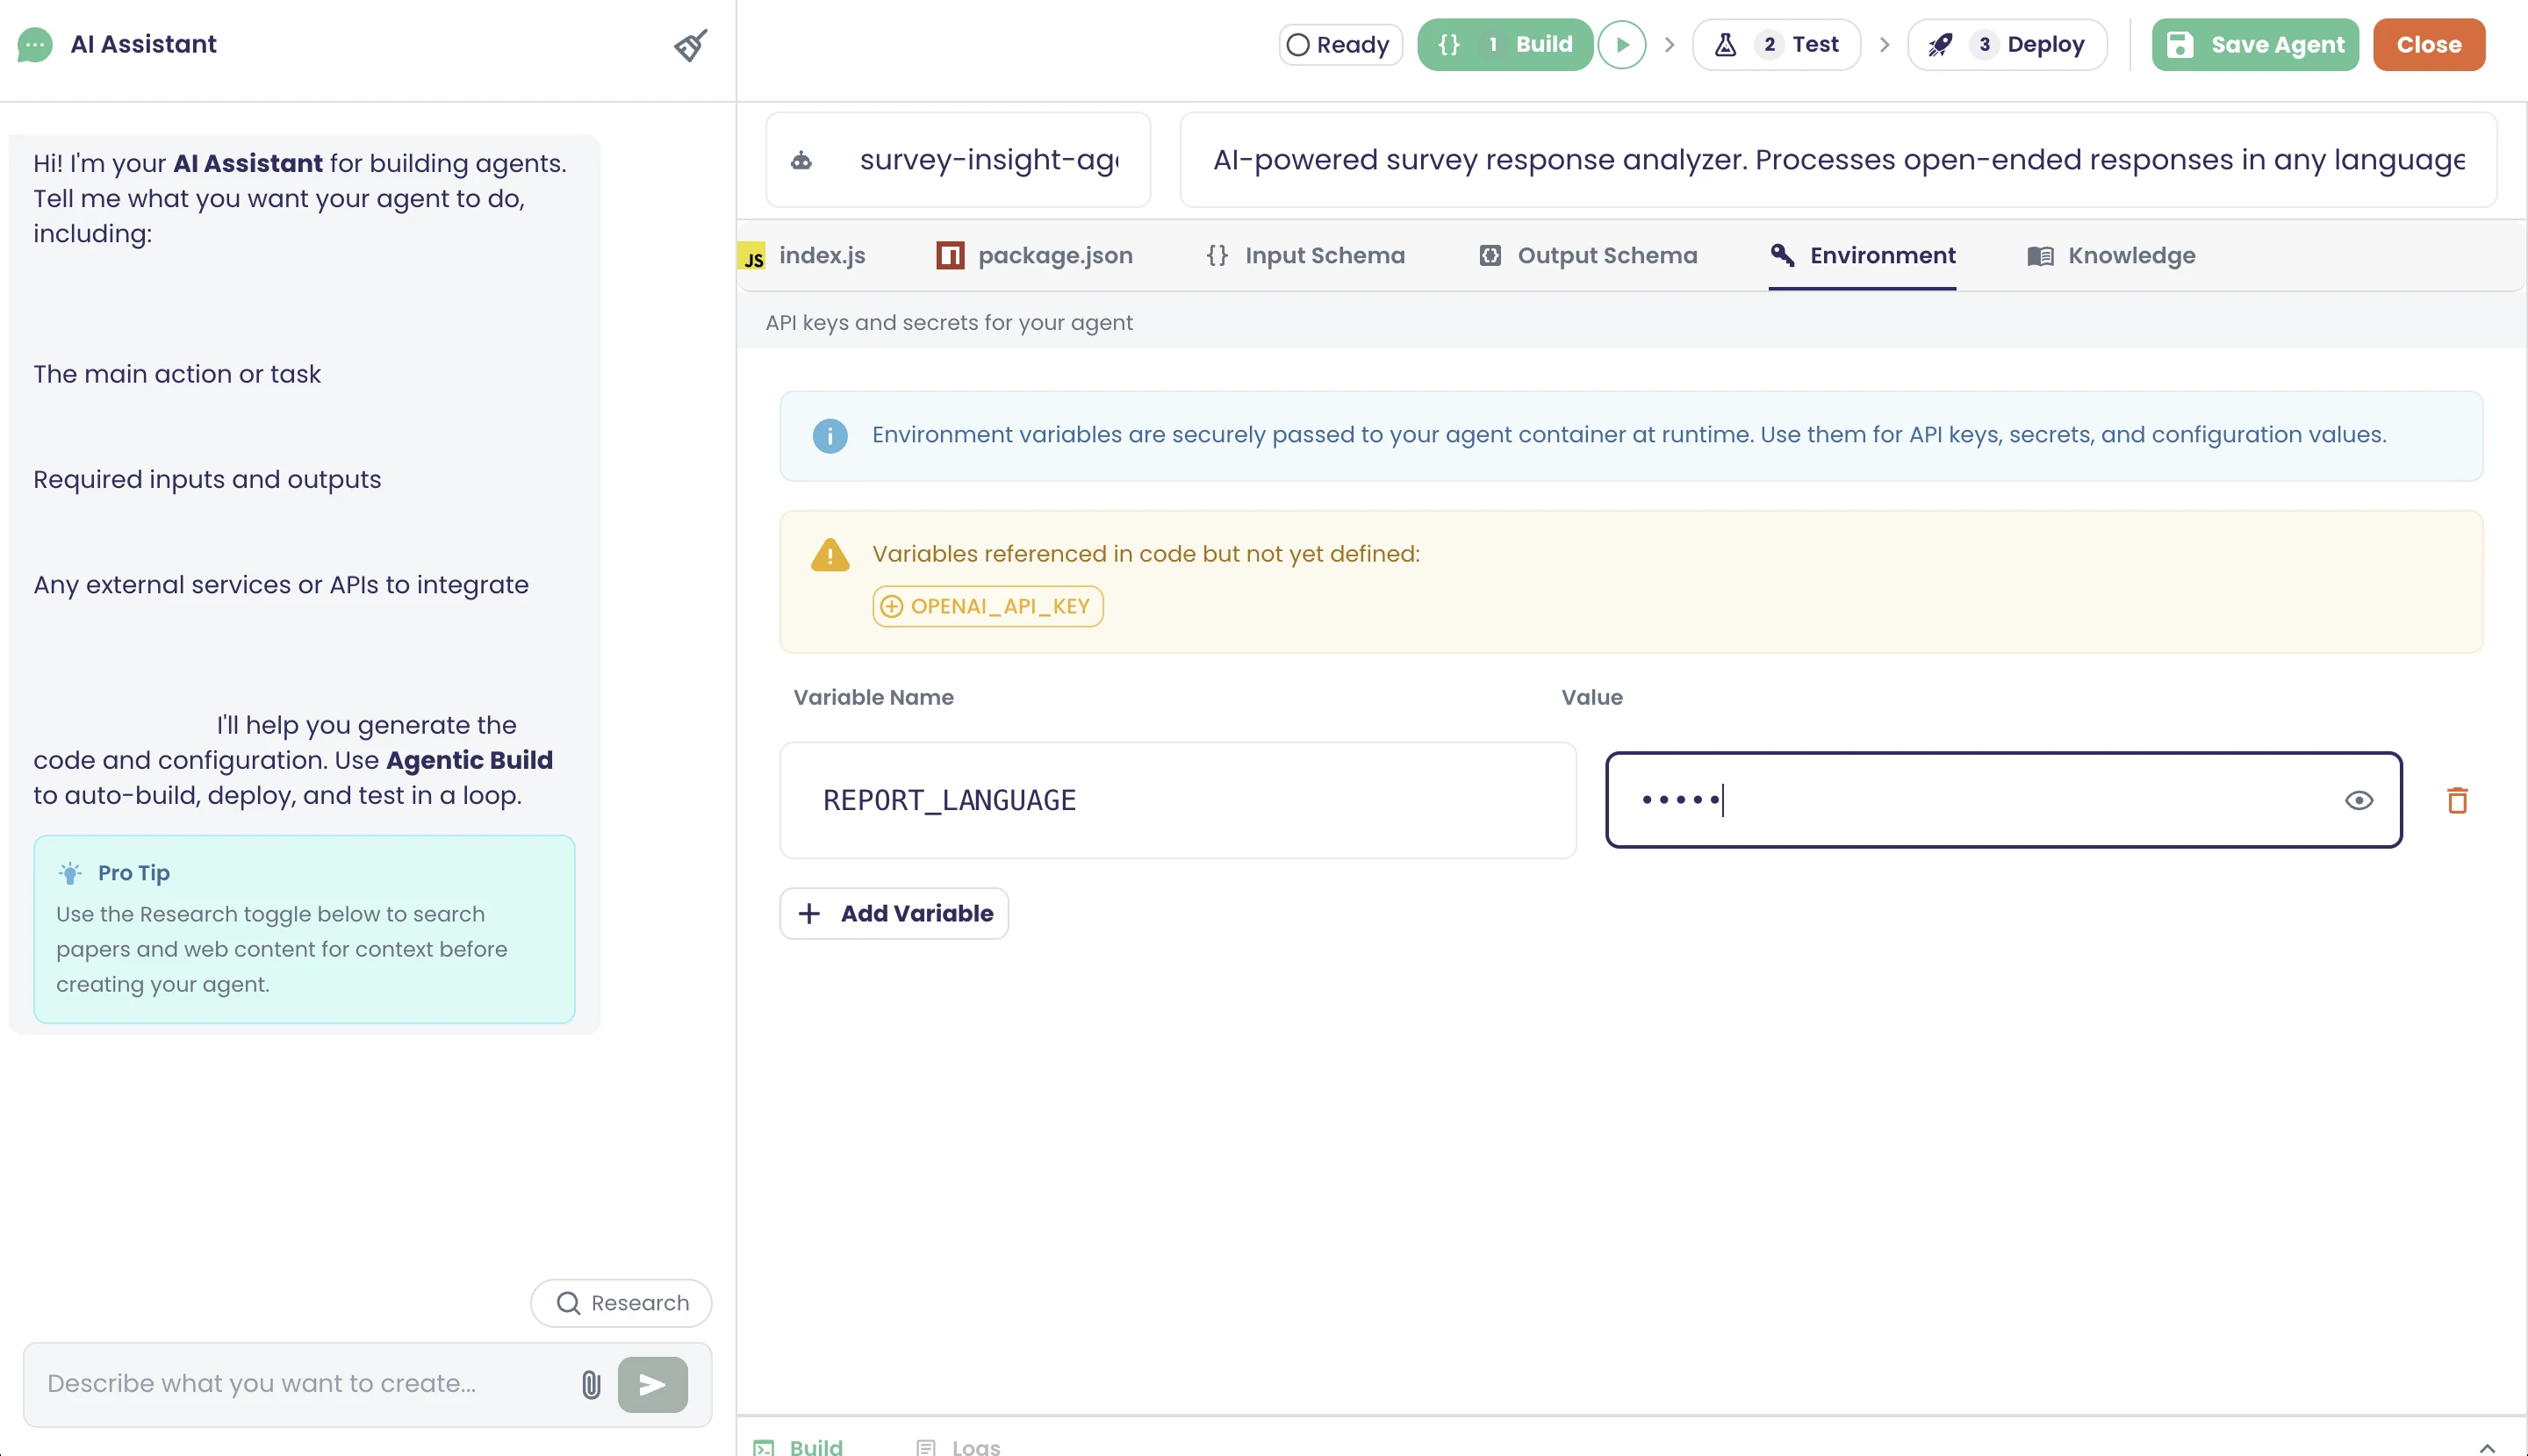Click the Logs icon in bottom panel
This screenshot has width=2528, height=1456.
926,1446
